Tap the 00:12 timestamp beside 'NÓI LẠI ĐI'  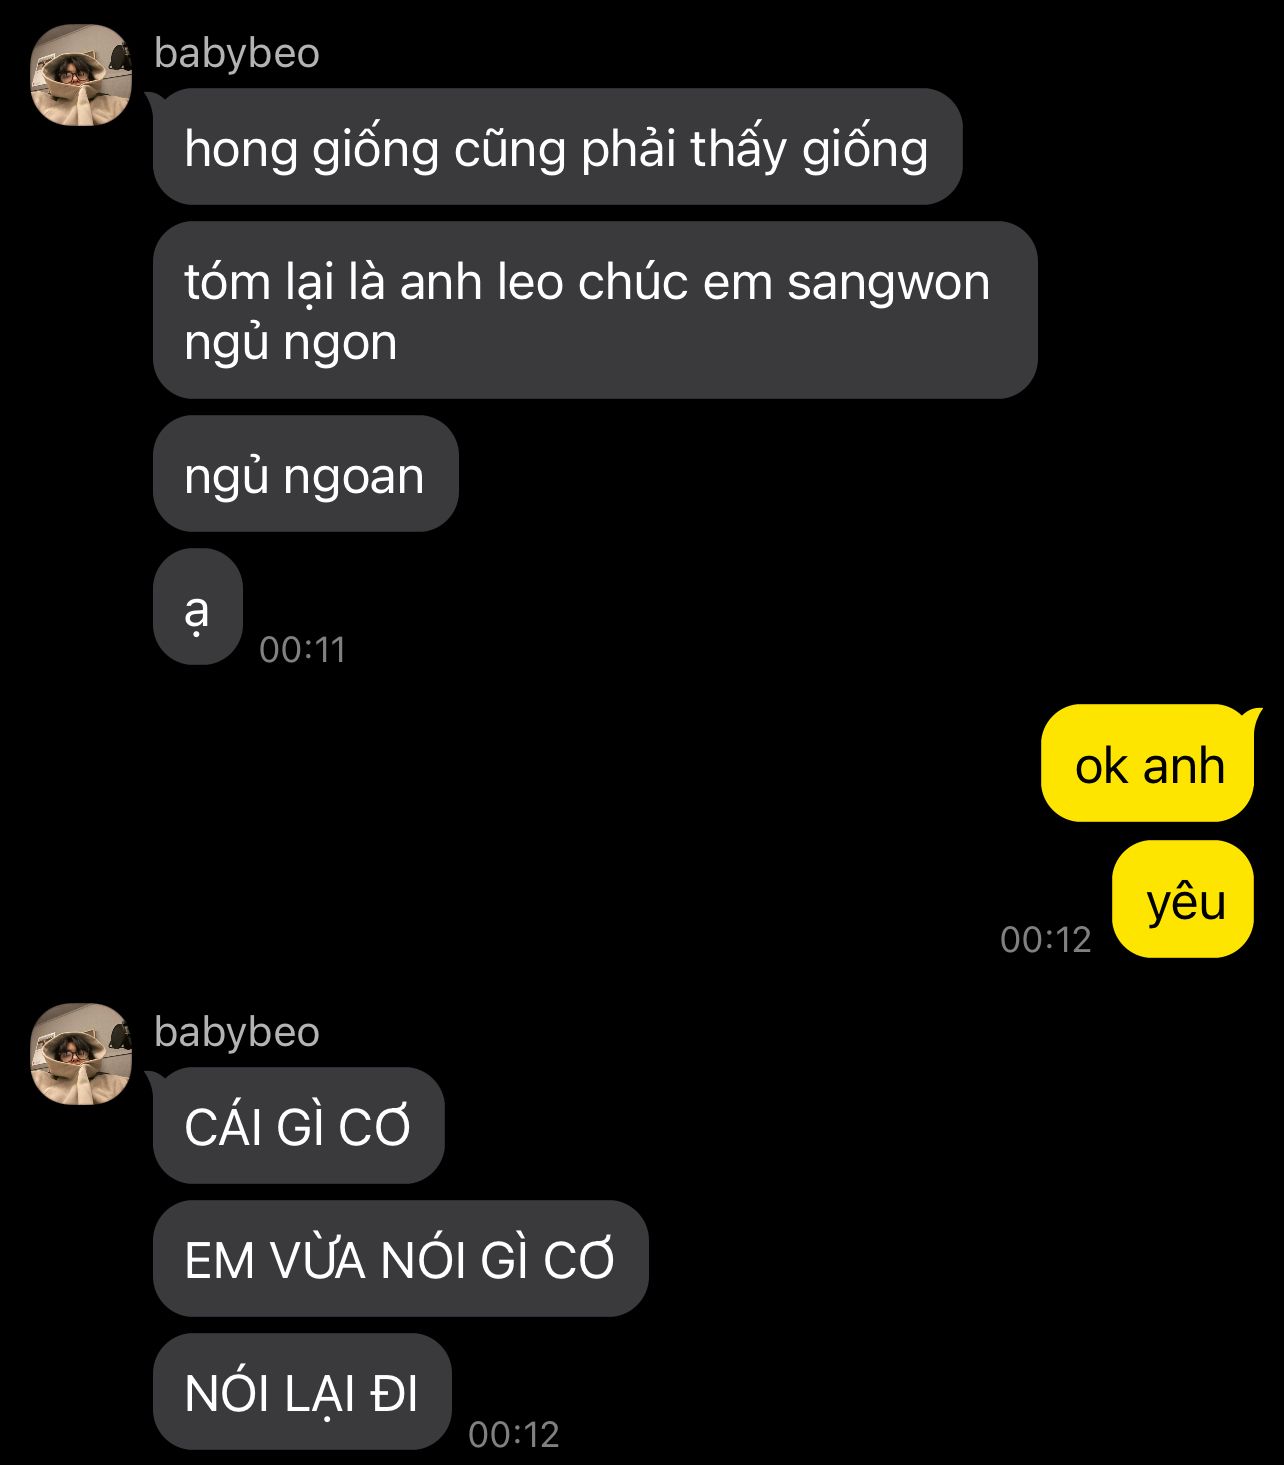tap(513, 1435)
